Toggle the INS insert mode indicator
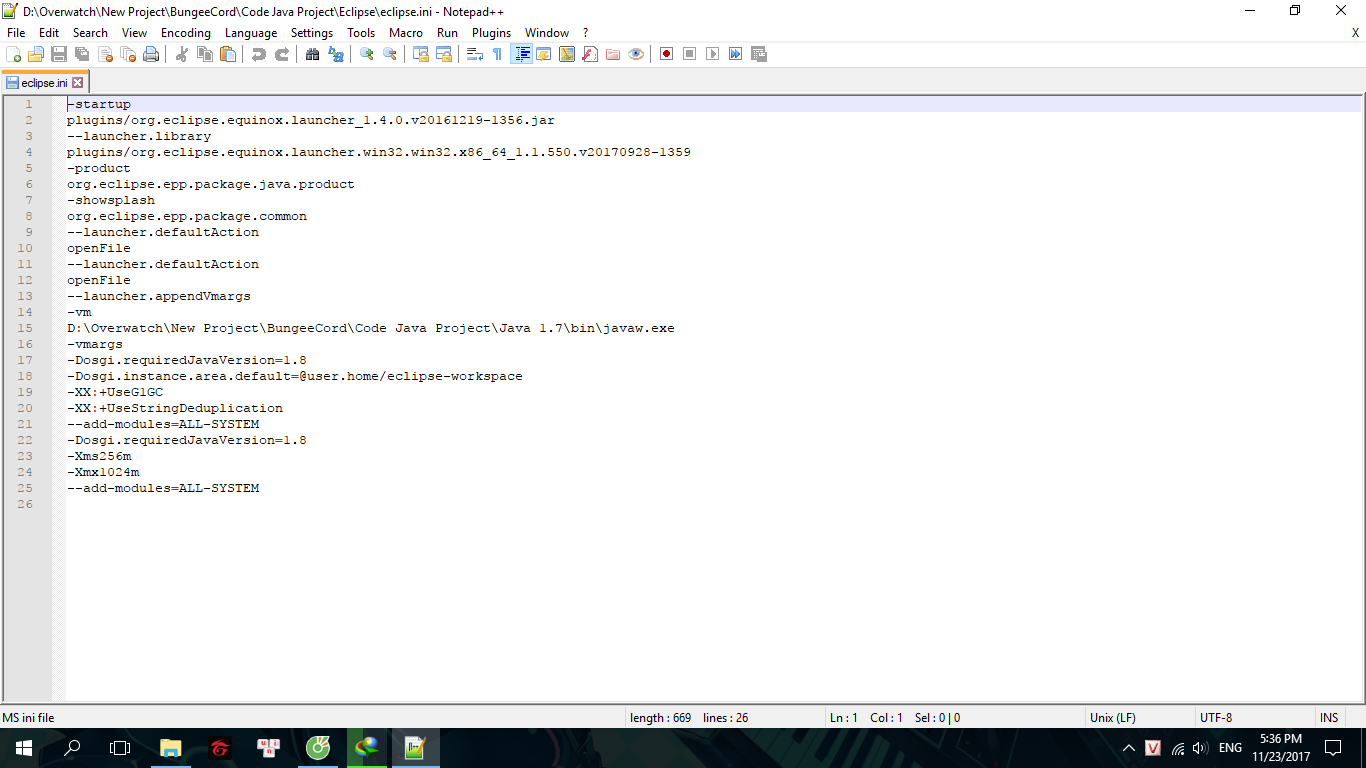This screenshot has width=1366, height=768. (x=1329, y=718)
